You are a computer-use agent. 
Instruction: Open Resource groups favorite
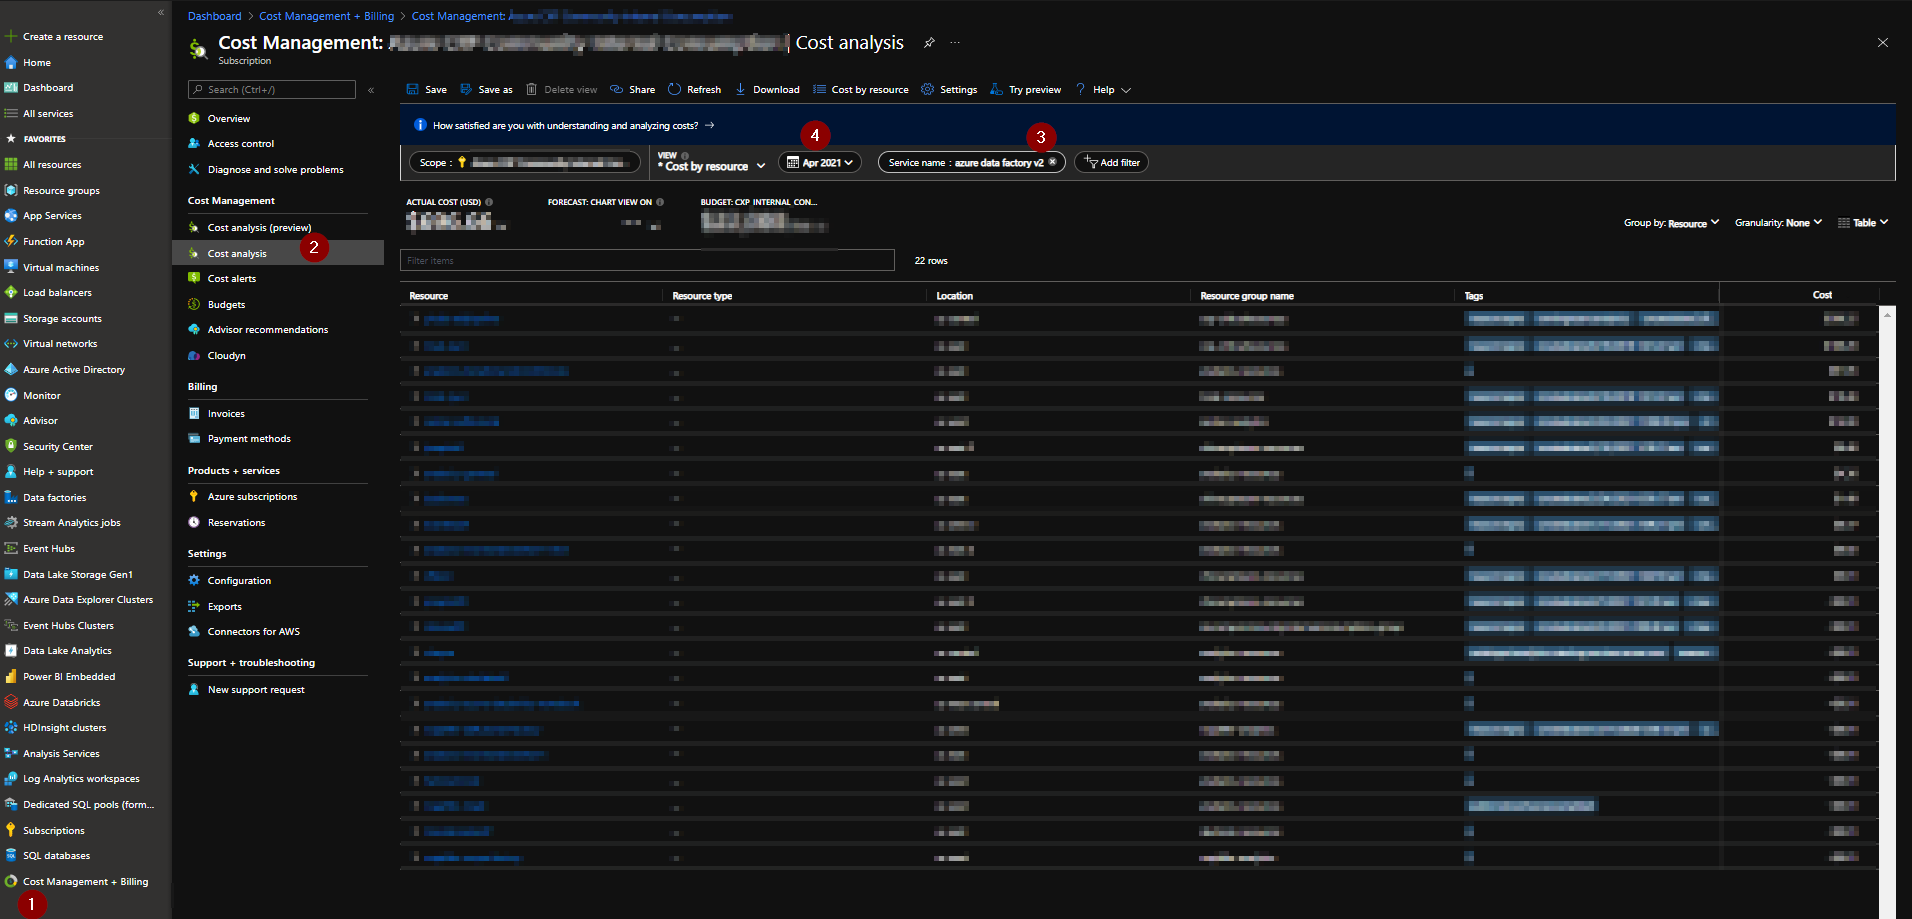(60, 191)
